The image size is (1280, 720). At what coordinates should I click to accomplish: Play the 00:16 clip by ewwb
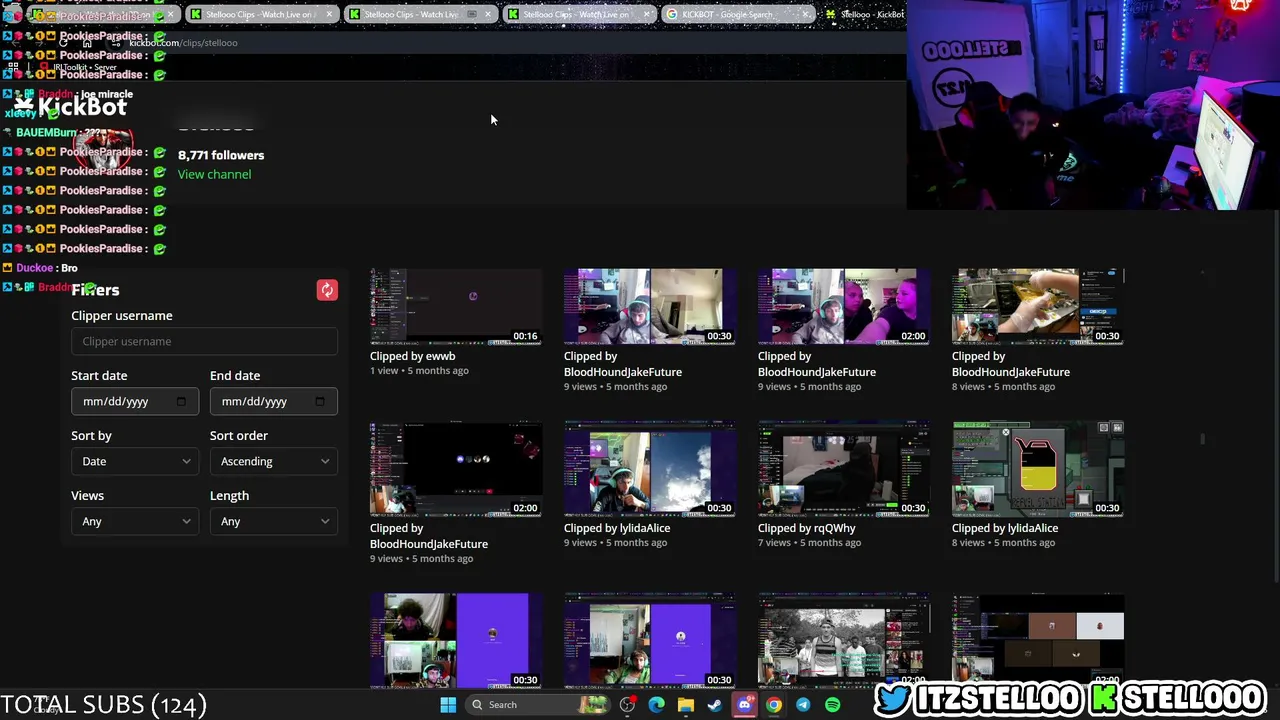456,306
